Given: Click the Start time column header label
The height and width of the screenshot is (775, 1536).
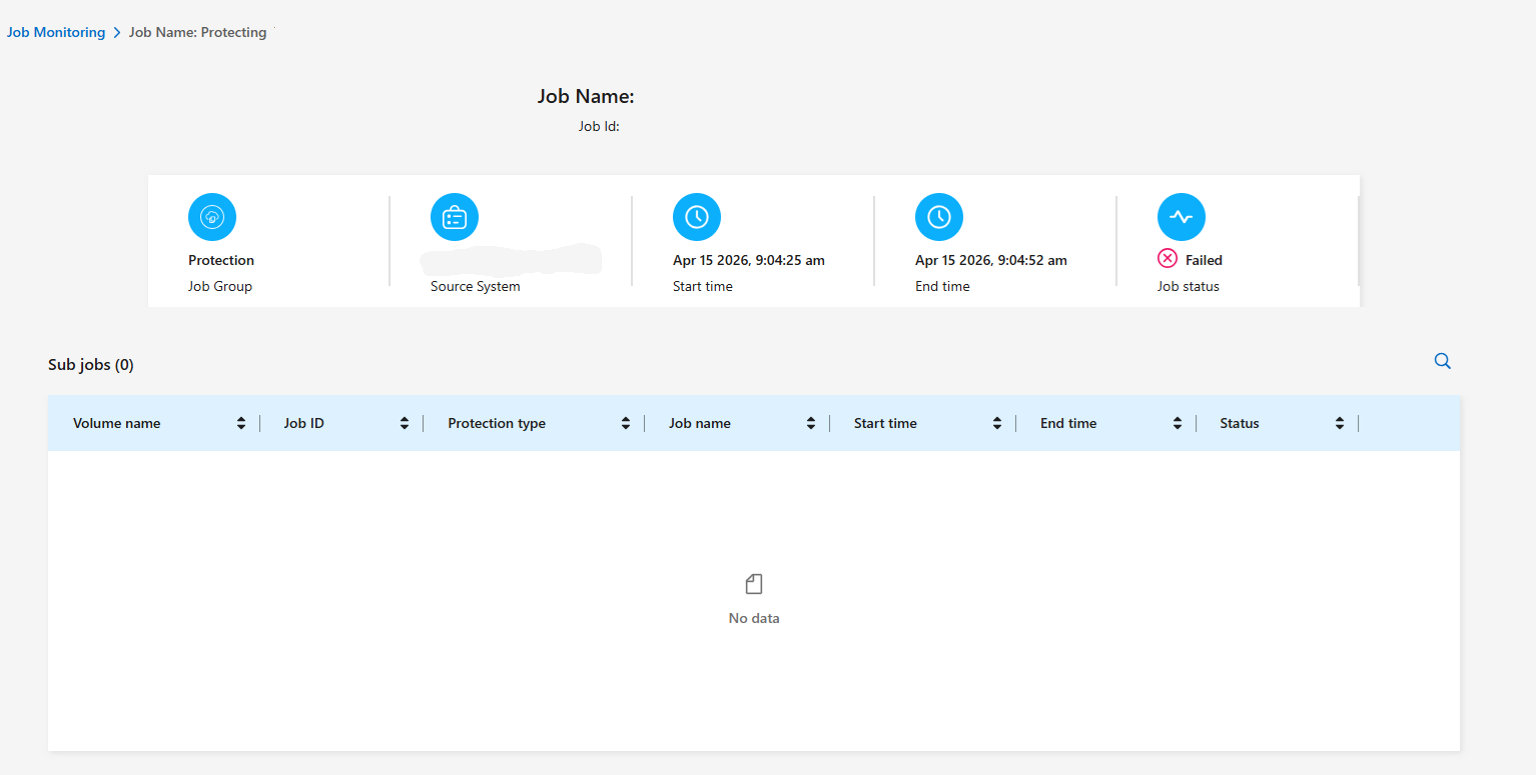Looking at the screenshot, I should [x=885, y=423].
